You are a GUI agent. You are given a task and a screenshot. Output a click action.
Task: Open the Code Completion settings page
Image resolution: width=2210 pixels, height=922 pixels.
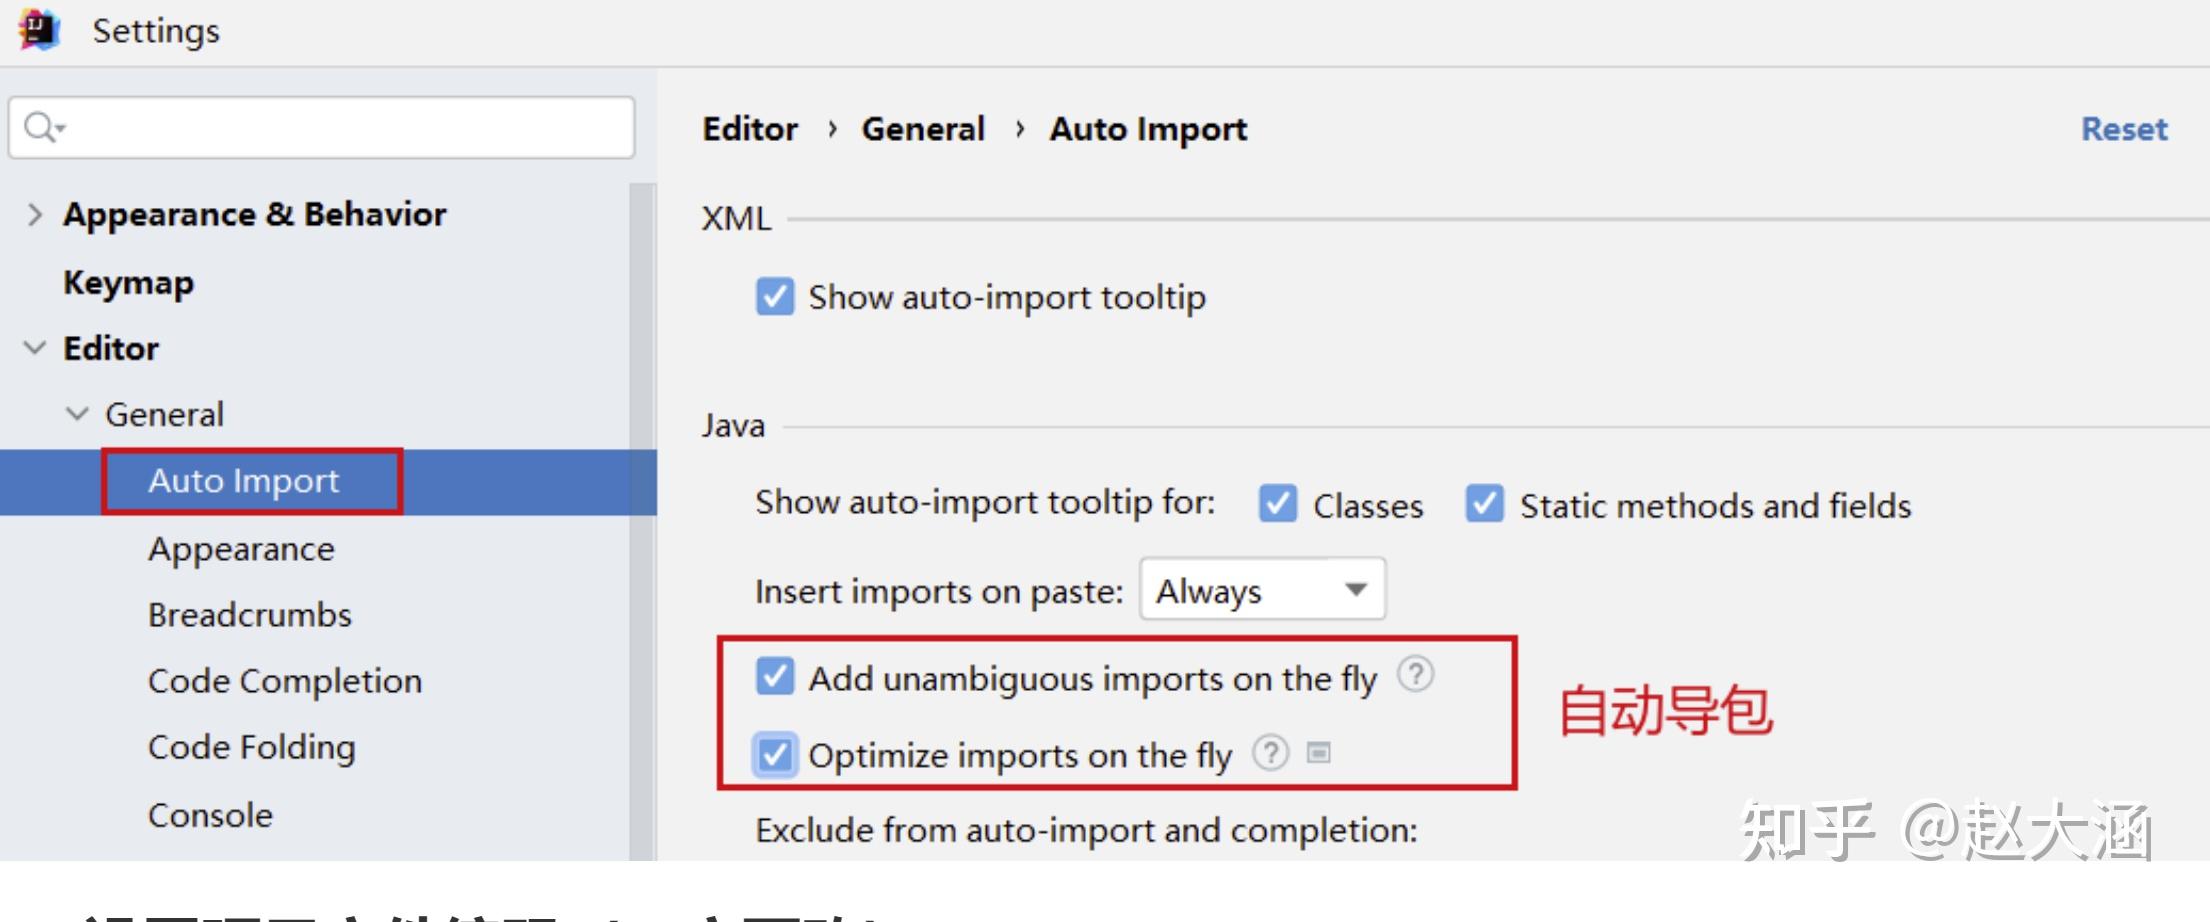click(x=285, y=681)
